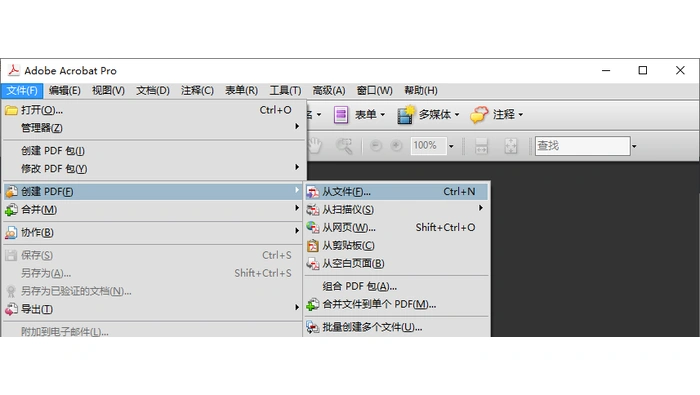The width and height of the screenshot is (700, 395).
Task: Click the 从文件(F) icon
Action: [x=312, y=192]
